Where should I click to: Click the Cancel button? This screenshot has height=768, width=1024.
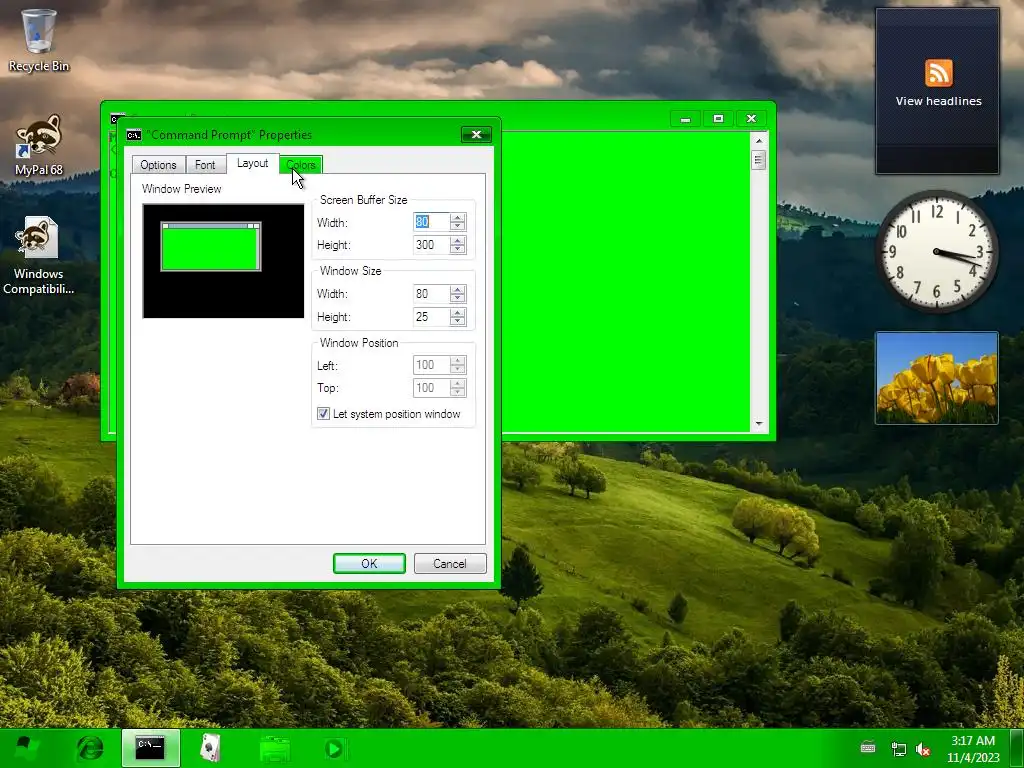click(x=450, y=564)
